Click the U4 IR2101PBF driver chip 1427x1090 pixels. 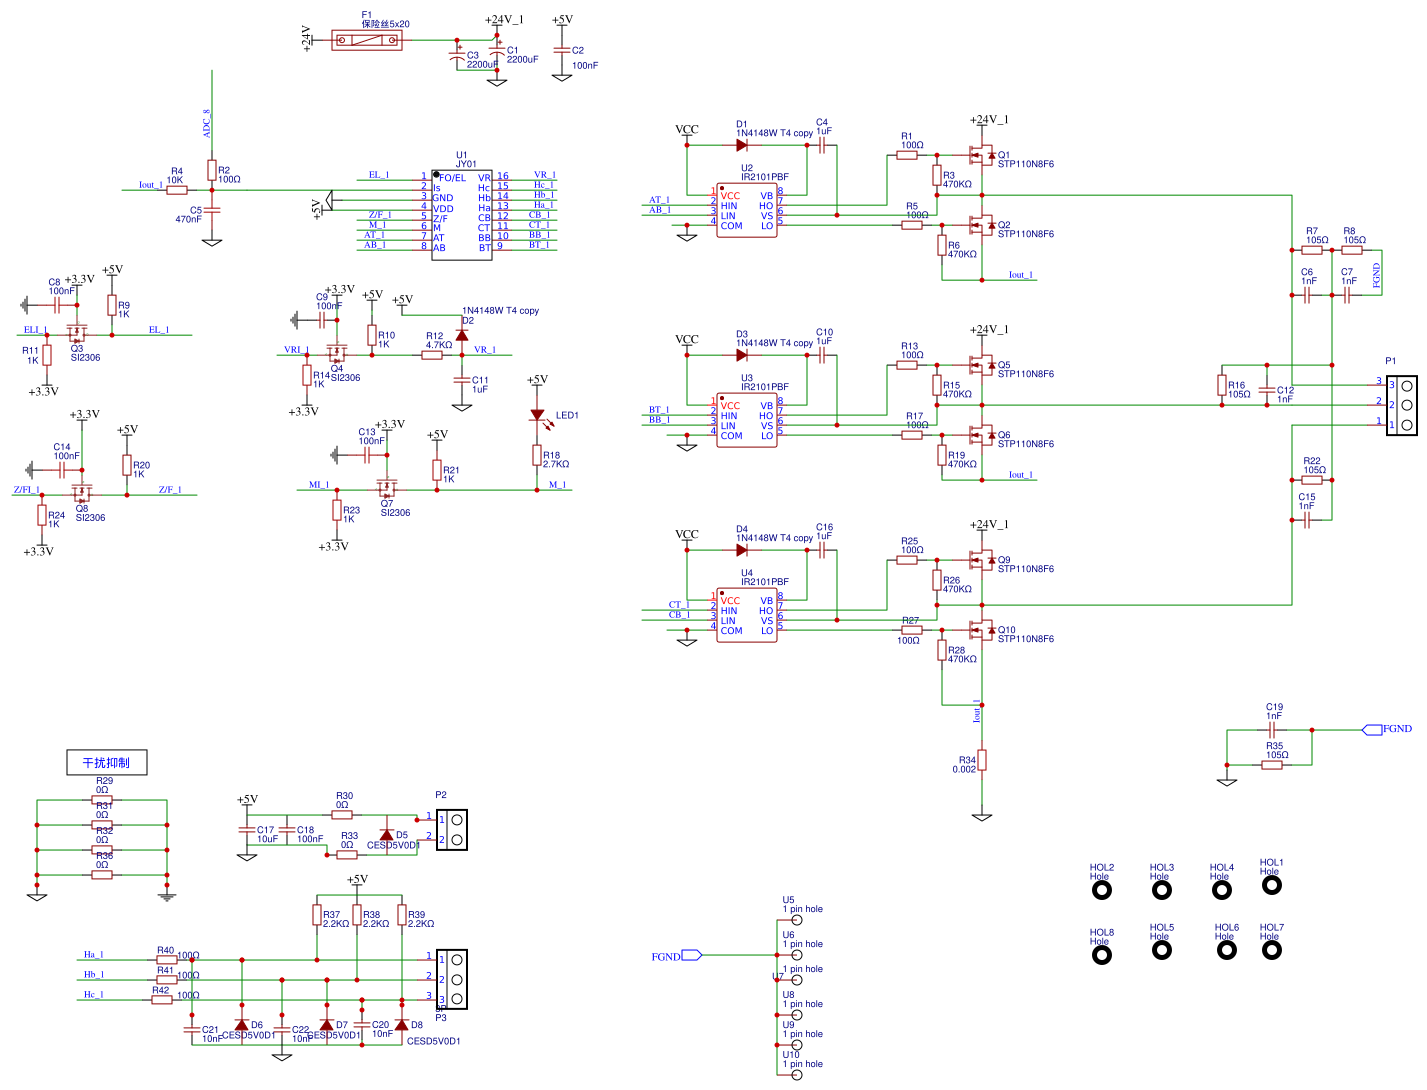pyautogui.click(x=746, y=615)
